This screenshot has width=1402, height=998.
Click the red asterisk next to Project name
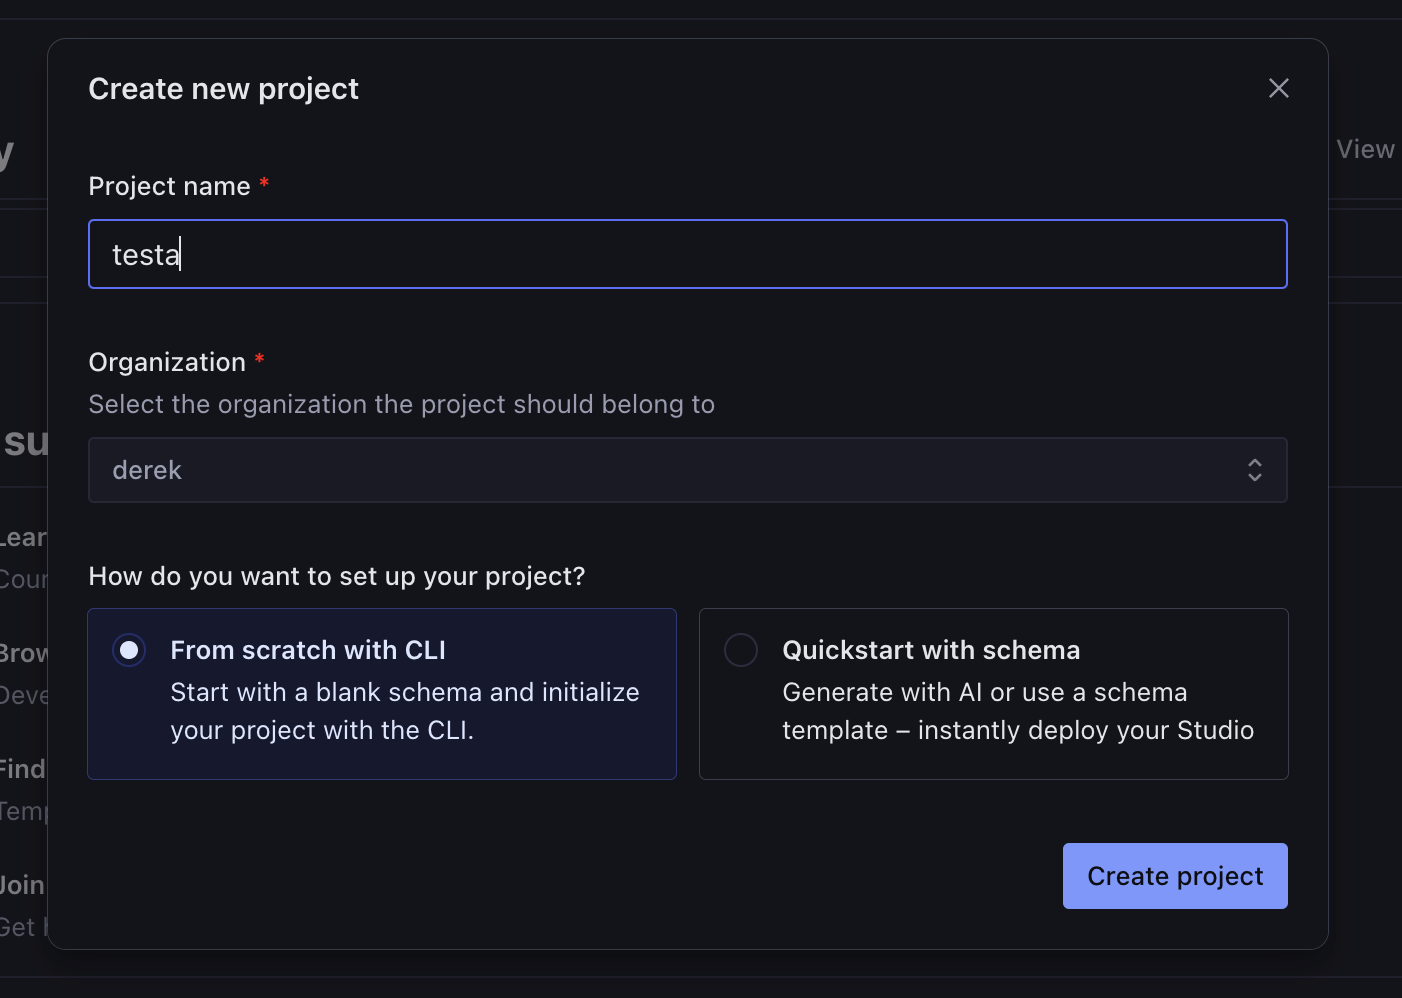(264, 183)
